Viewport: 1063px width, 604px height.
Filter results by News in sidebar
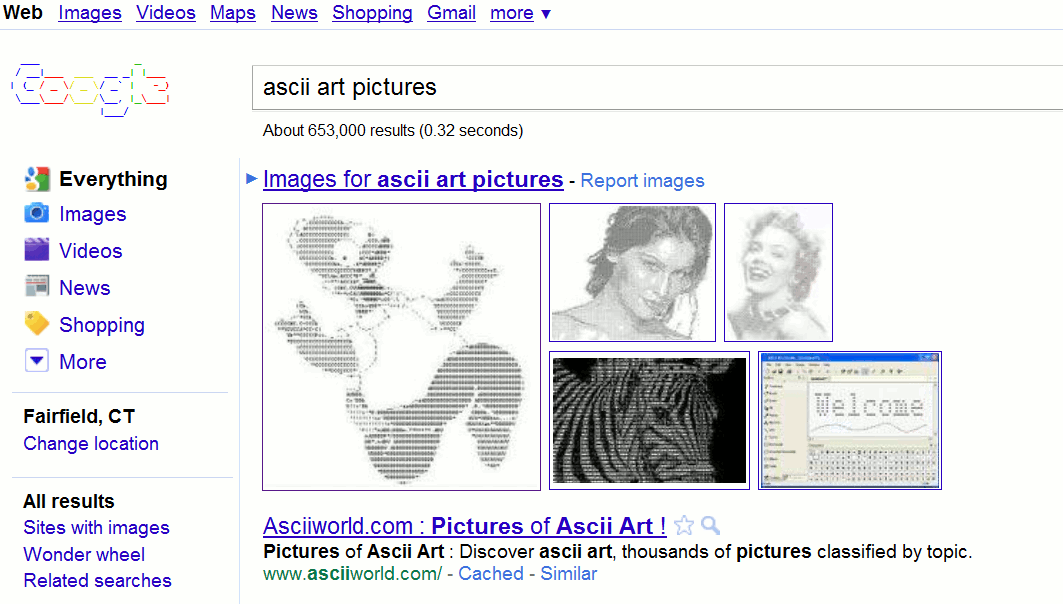pos(85,287)
